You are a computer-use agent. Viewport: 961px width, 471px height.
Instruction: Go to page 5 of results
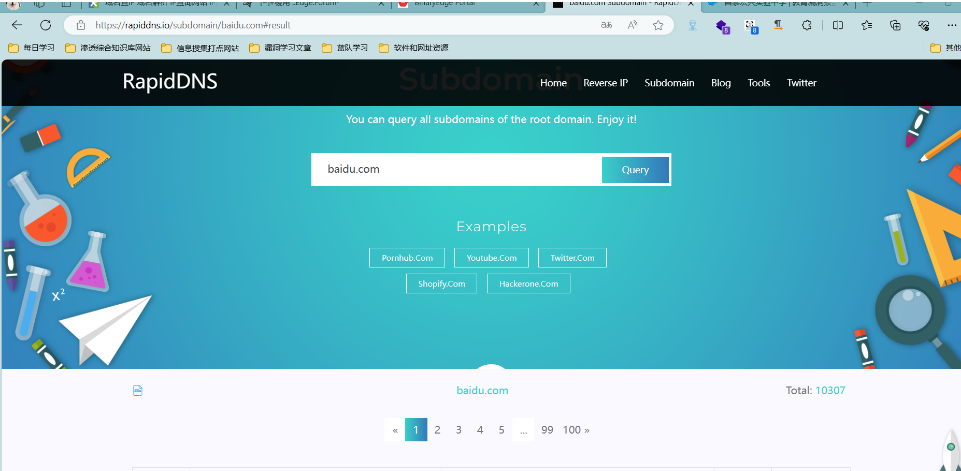click(501, 430)
